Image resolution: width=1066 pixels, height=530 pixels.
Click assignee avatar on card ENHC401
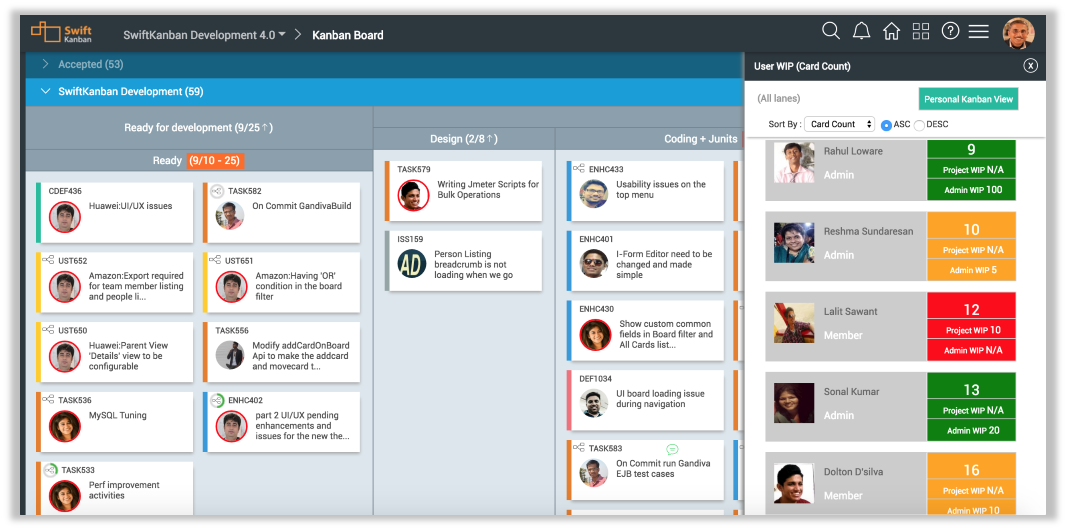(x=594, y=264)
